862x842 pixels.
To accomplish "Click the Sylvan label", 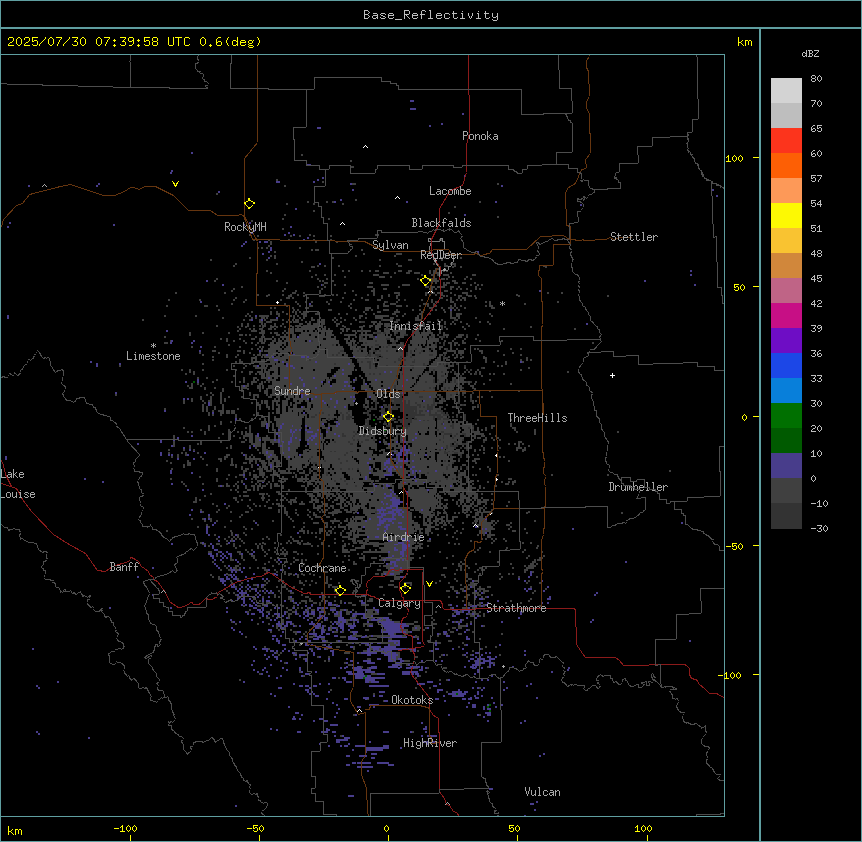I will [390, 245].
